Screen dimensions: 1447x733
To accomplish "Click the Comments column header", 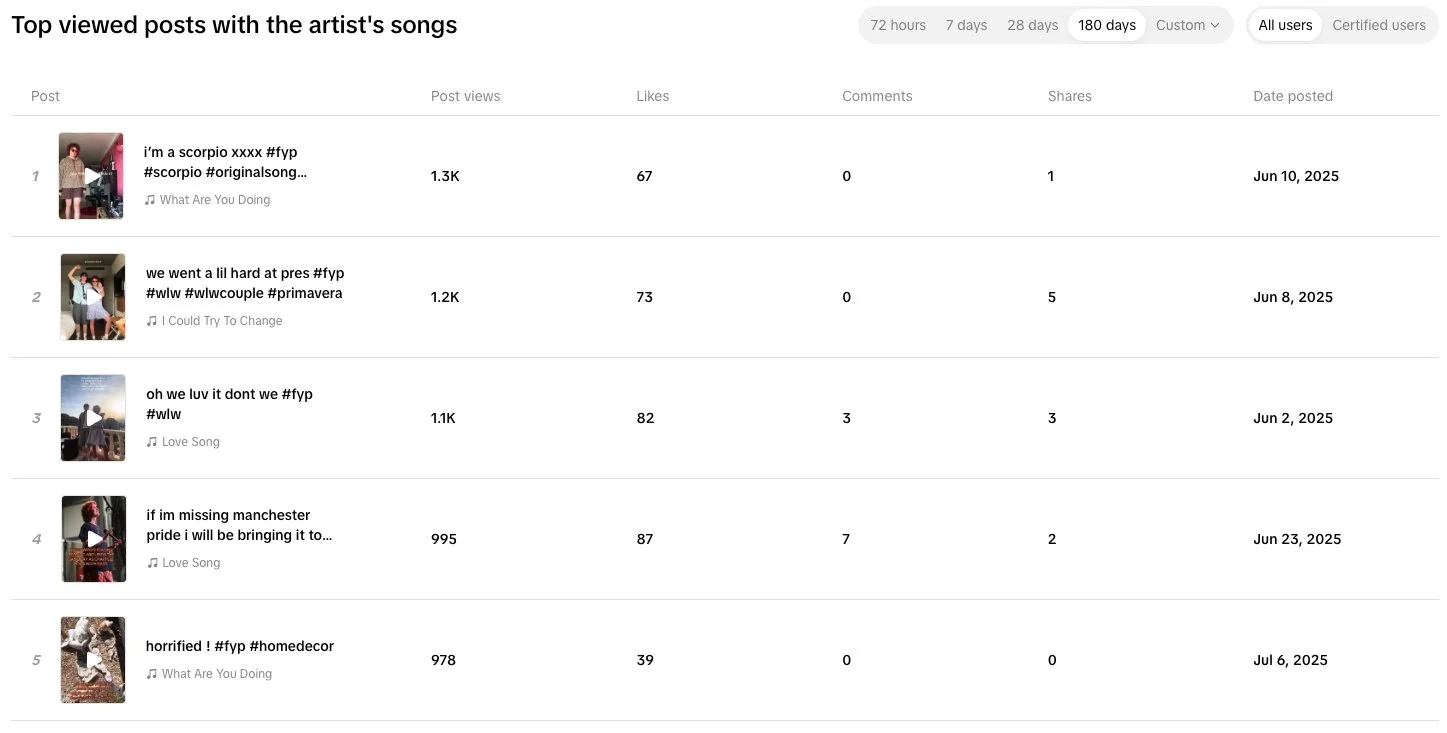I will [877, 96].
